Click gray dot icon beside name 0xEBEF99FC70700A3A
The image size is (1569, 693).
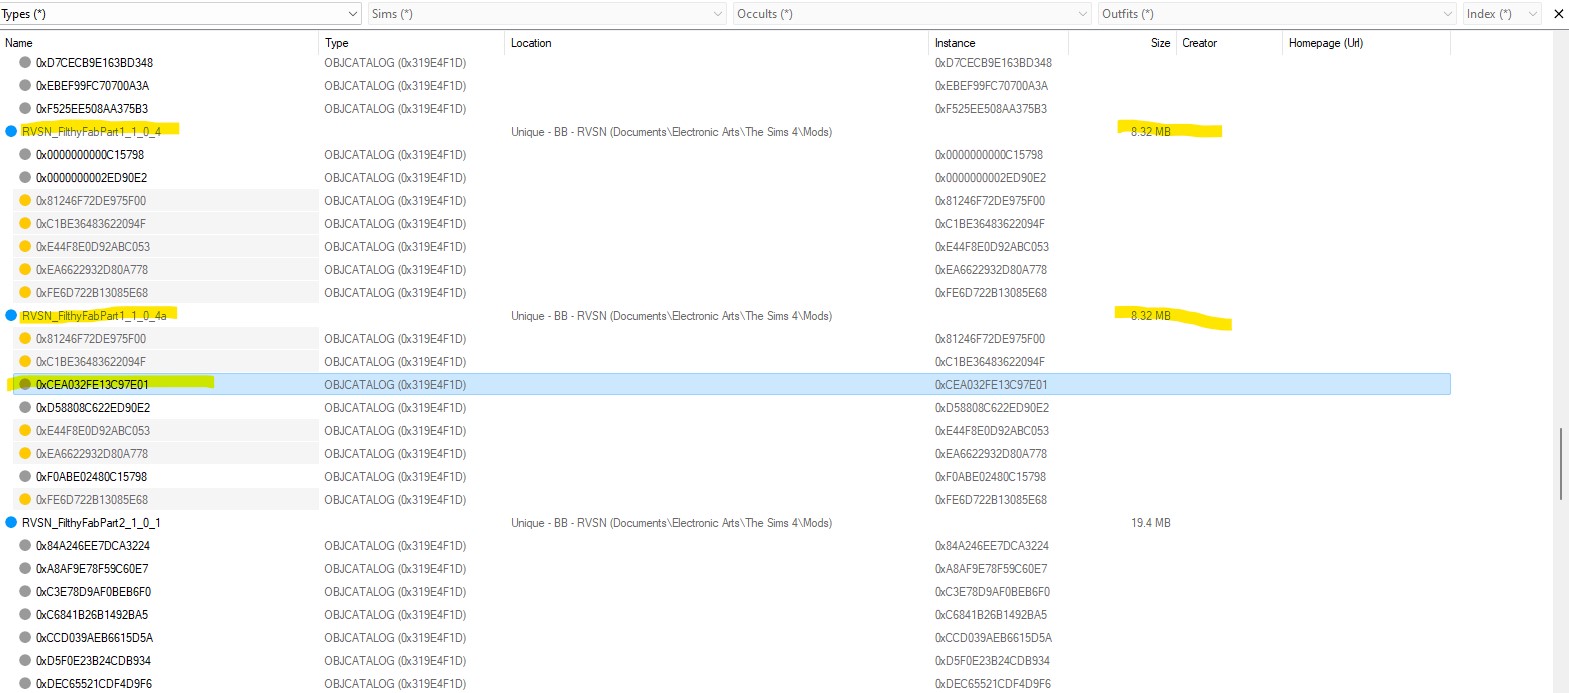click(x=25, y=85)
